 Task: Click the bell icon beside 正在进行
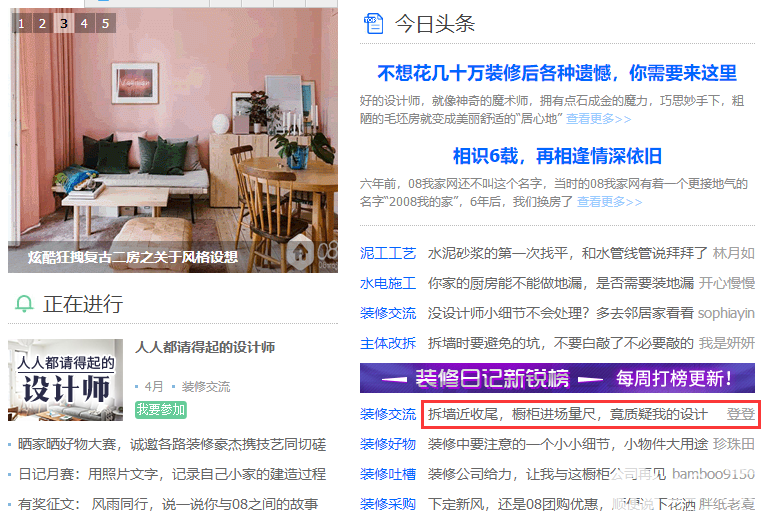coord(24,304)
